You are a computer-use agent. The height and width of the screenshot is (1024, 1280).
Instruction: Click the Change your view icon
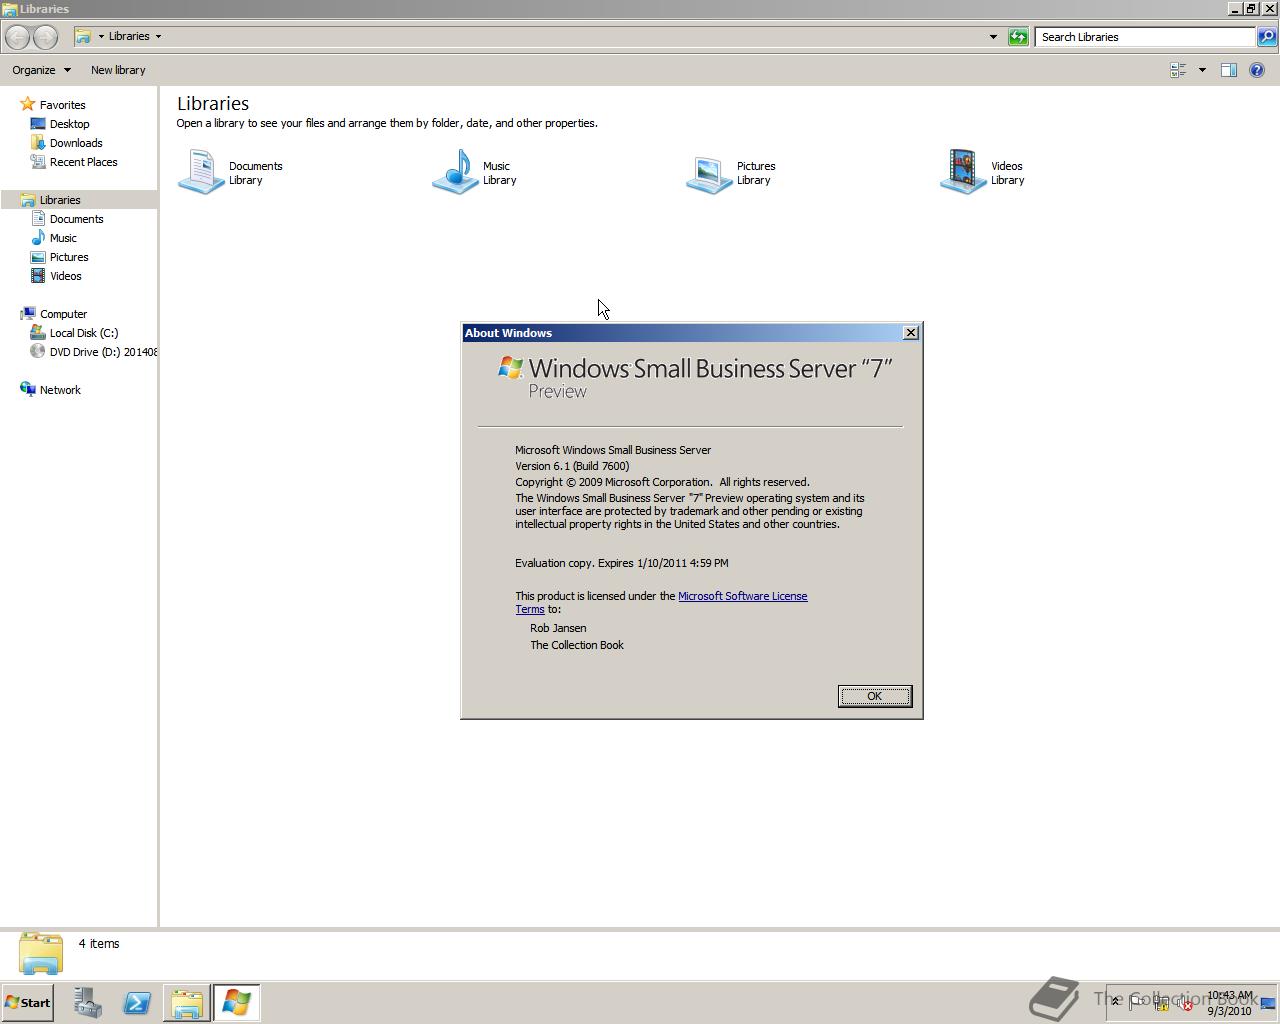1178,70
